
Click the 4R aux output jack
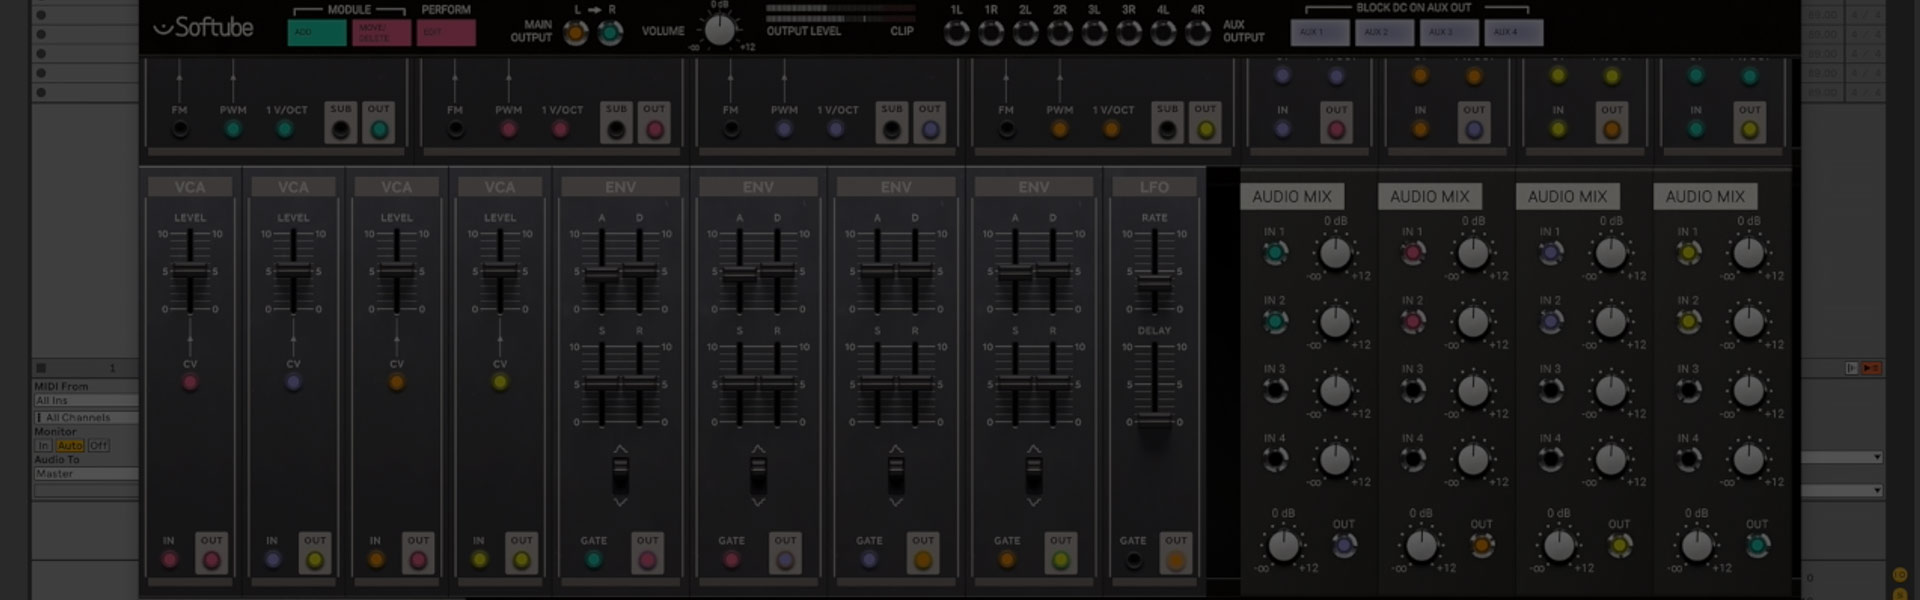point(1197,34)
